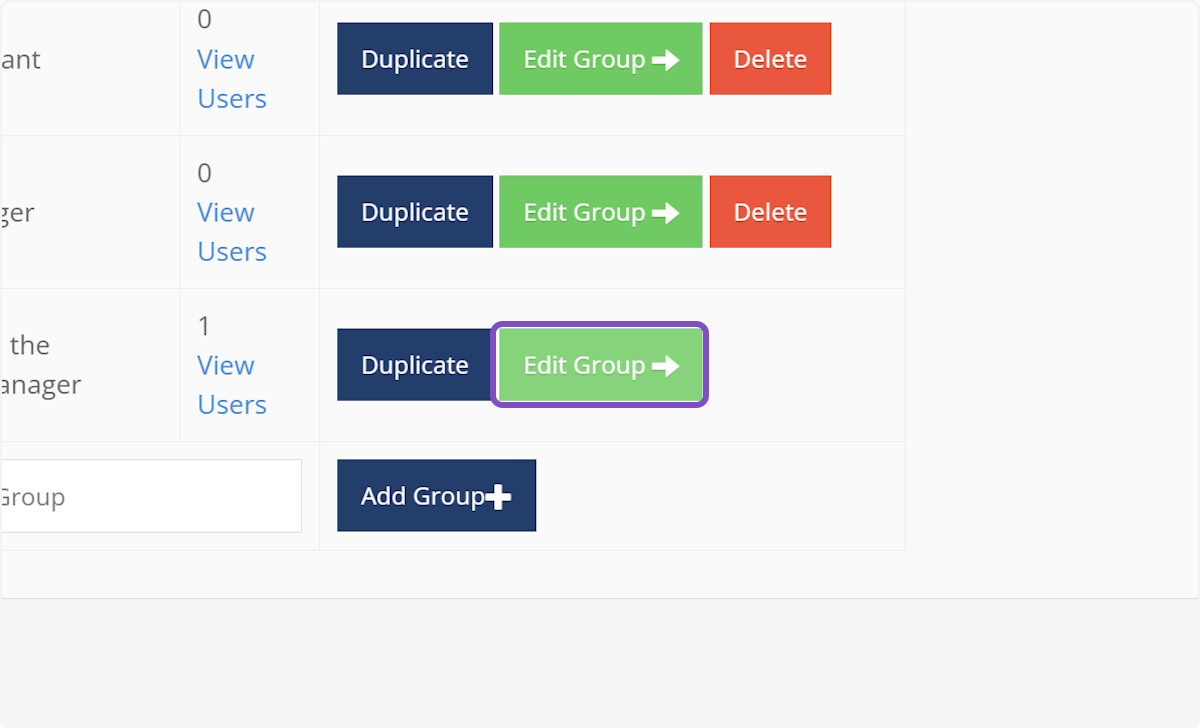View users of the group with 1 user
The image size is (1200, 728).
[x=231, y=385]
